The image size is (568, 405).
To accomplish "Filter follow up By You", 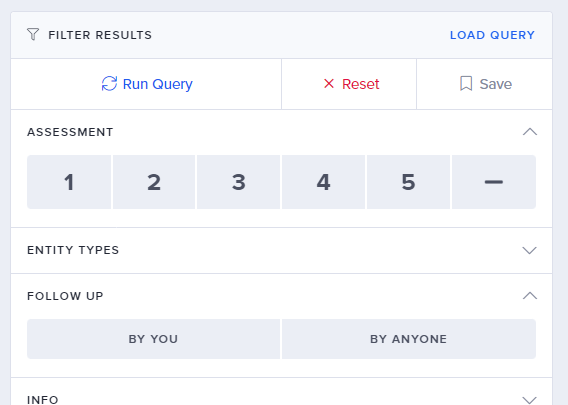I will pyautogui.click(x=153, y=339).
